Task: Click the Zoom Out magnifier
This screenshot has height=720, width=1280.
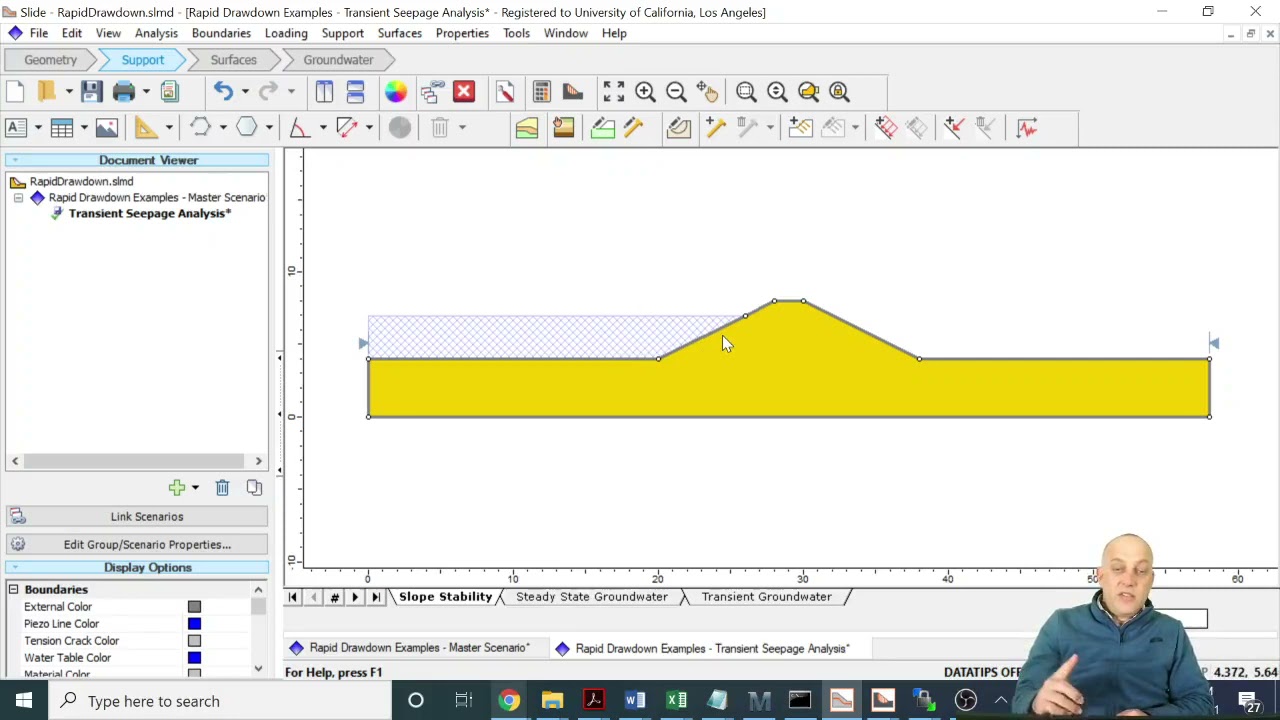Action: tap(676, 92)
